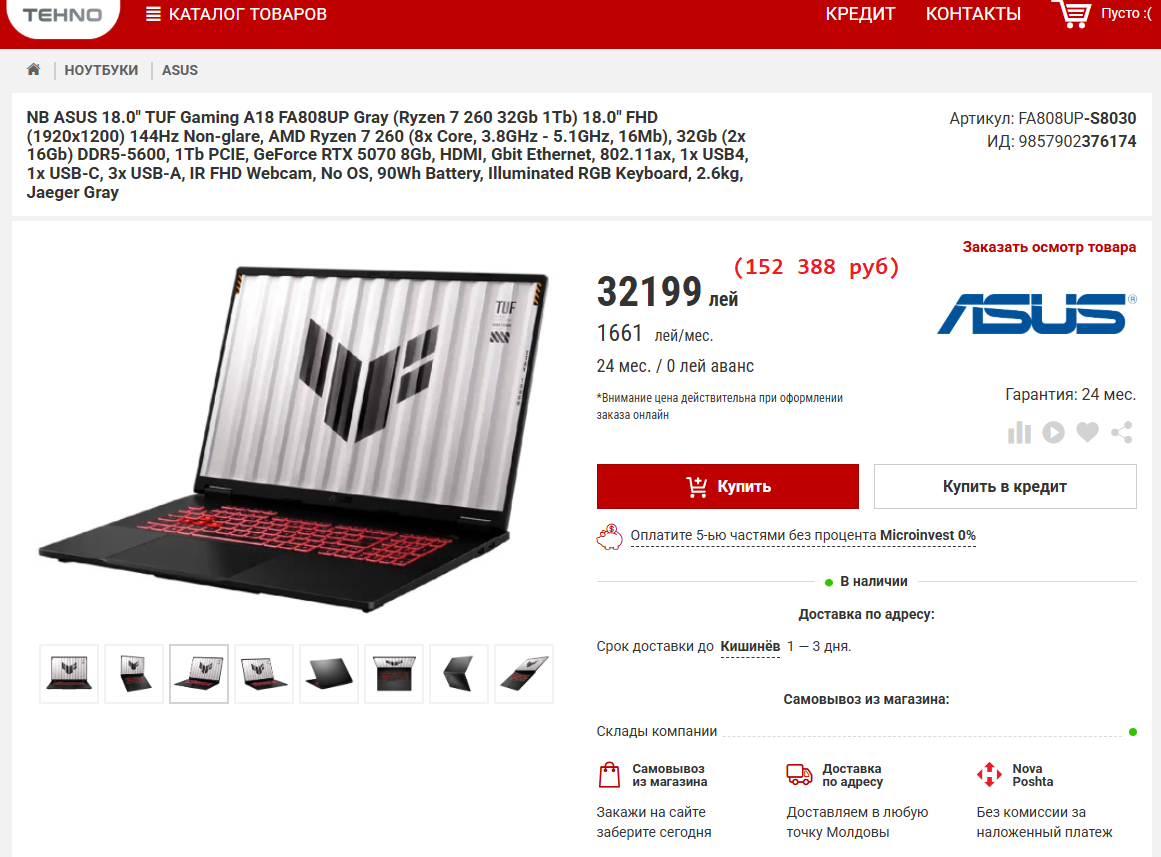
Task: Click Заказать осмотр товара link
Action: (1049, 247)
